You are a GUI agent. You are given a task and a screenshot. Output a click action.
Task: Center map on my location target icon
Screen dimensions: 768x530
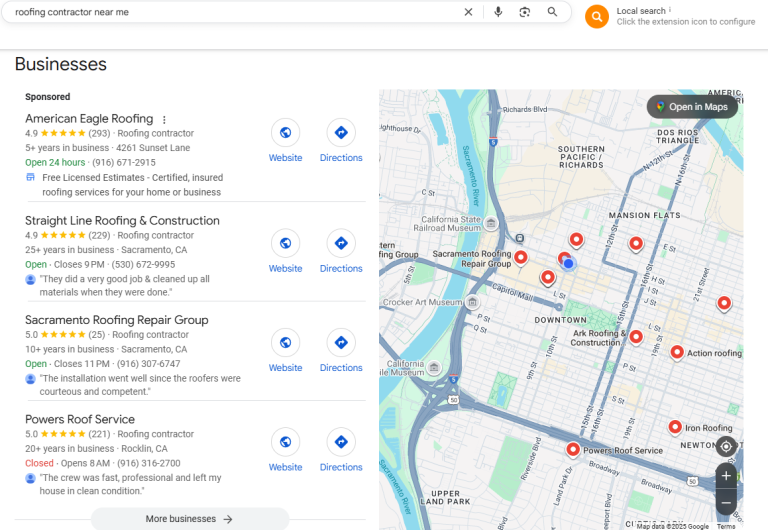click(726, 446)
